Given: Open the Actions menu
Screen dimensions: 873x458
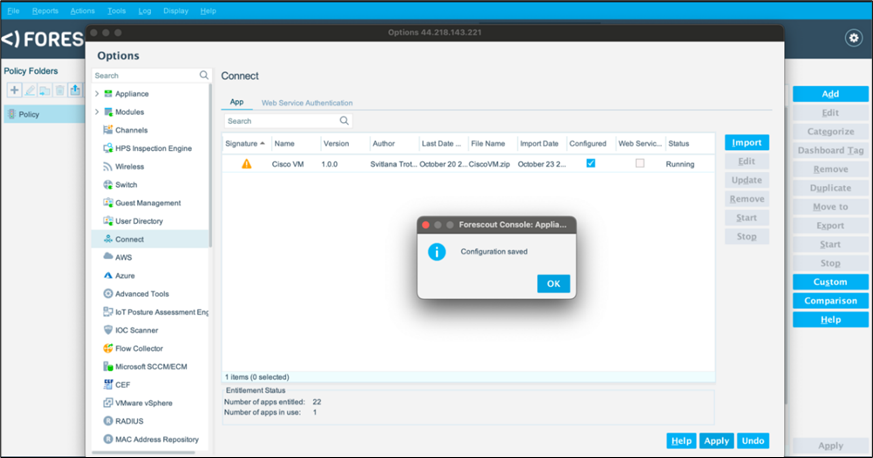Looking at the screenshot, I should pyautogui.click(x=82, y=11).
